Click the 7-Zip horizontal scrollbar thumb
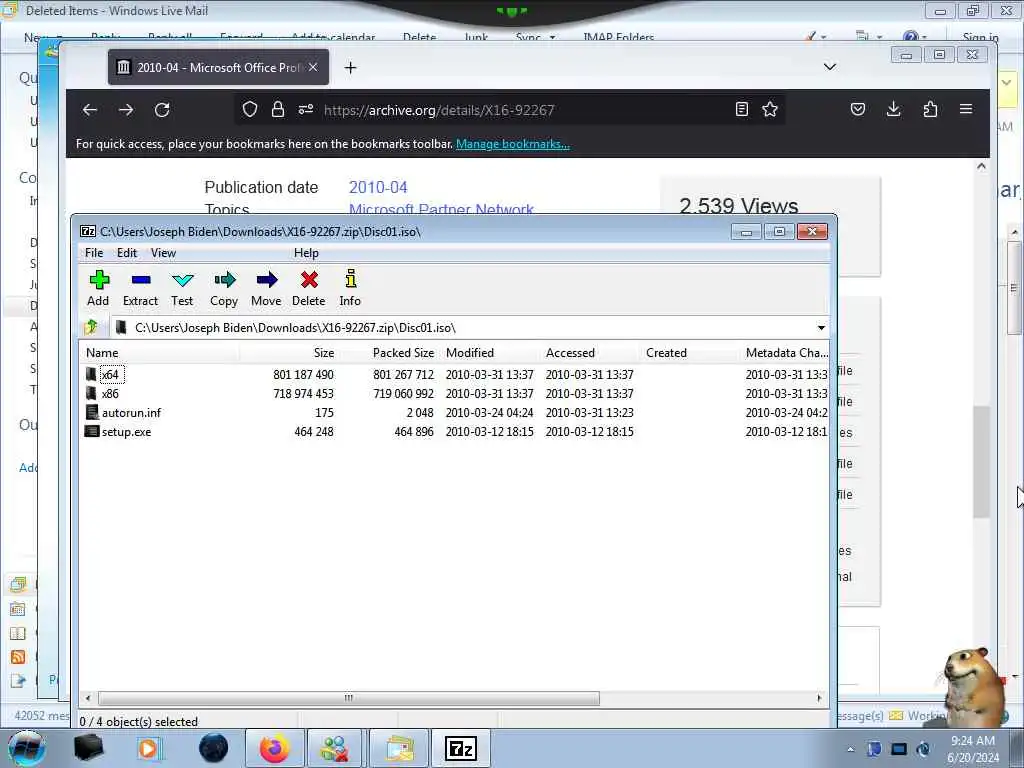1024x768 pixels. tap(349, 698)
